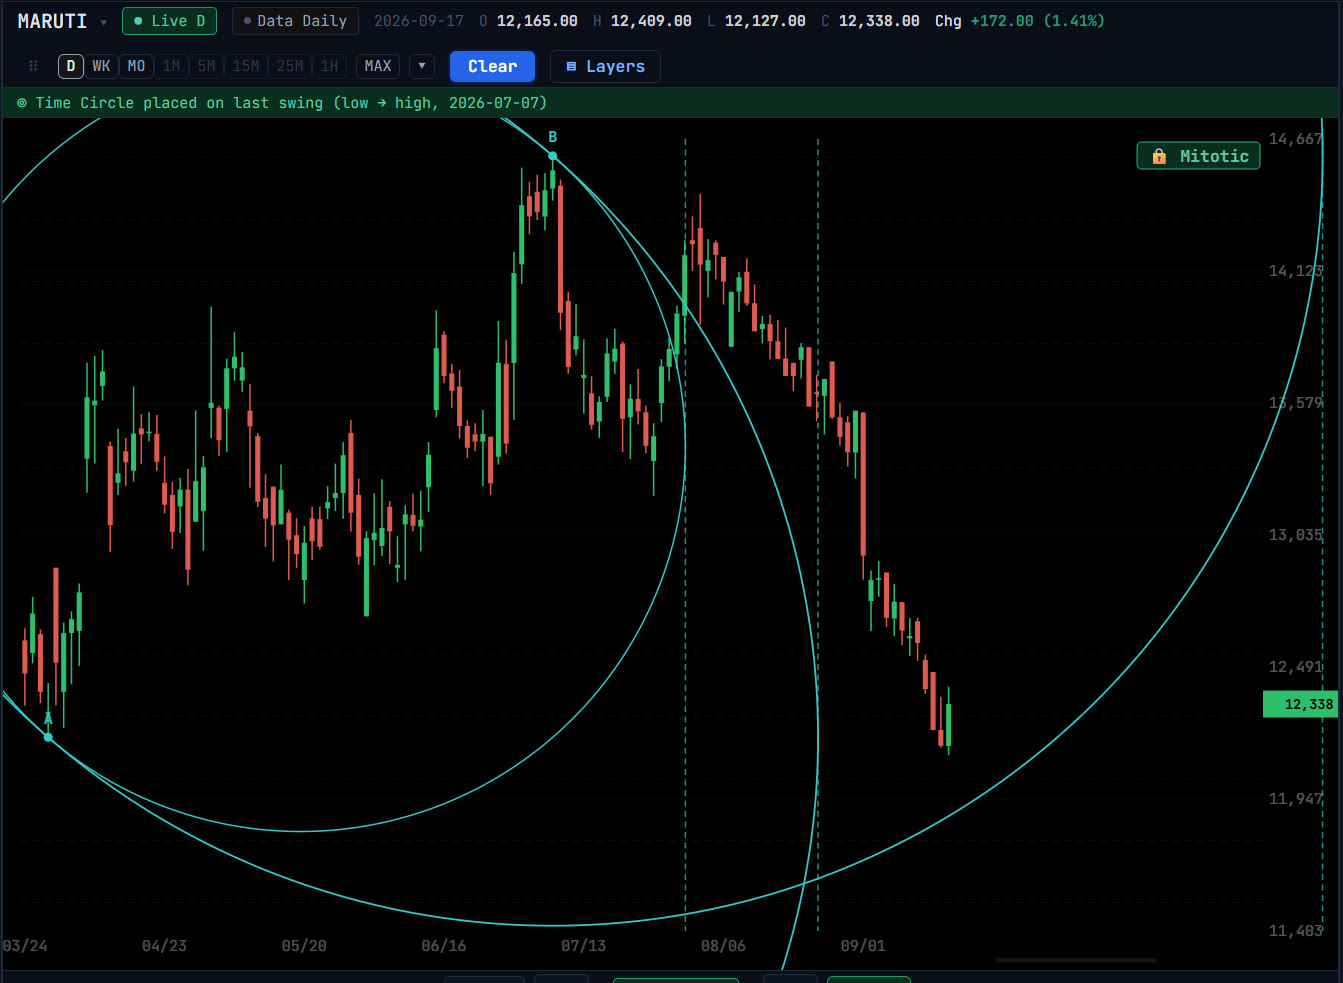Toggle Data Daily mode
1343x983 pixels.
click(x=295, y=21)
